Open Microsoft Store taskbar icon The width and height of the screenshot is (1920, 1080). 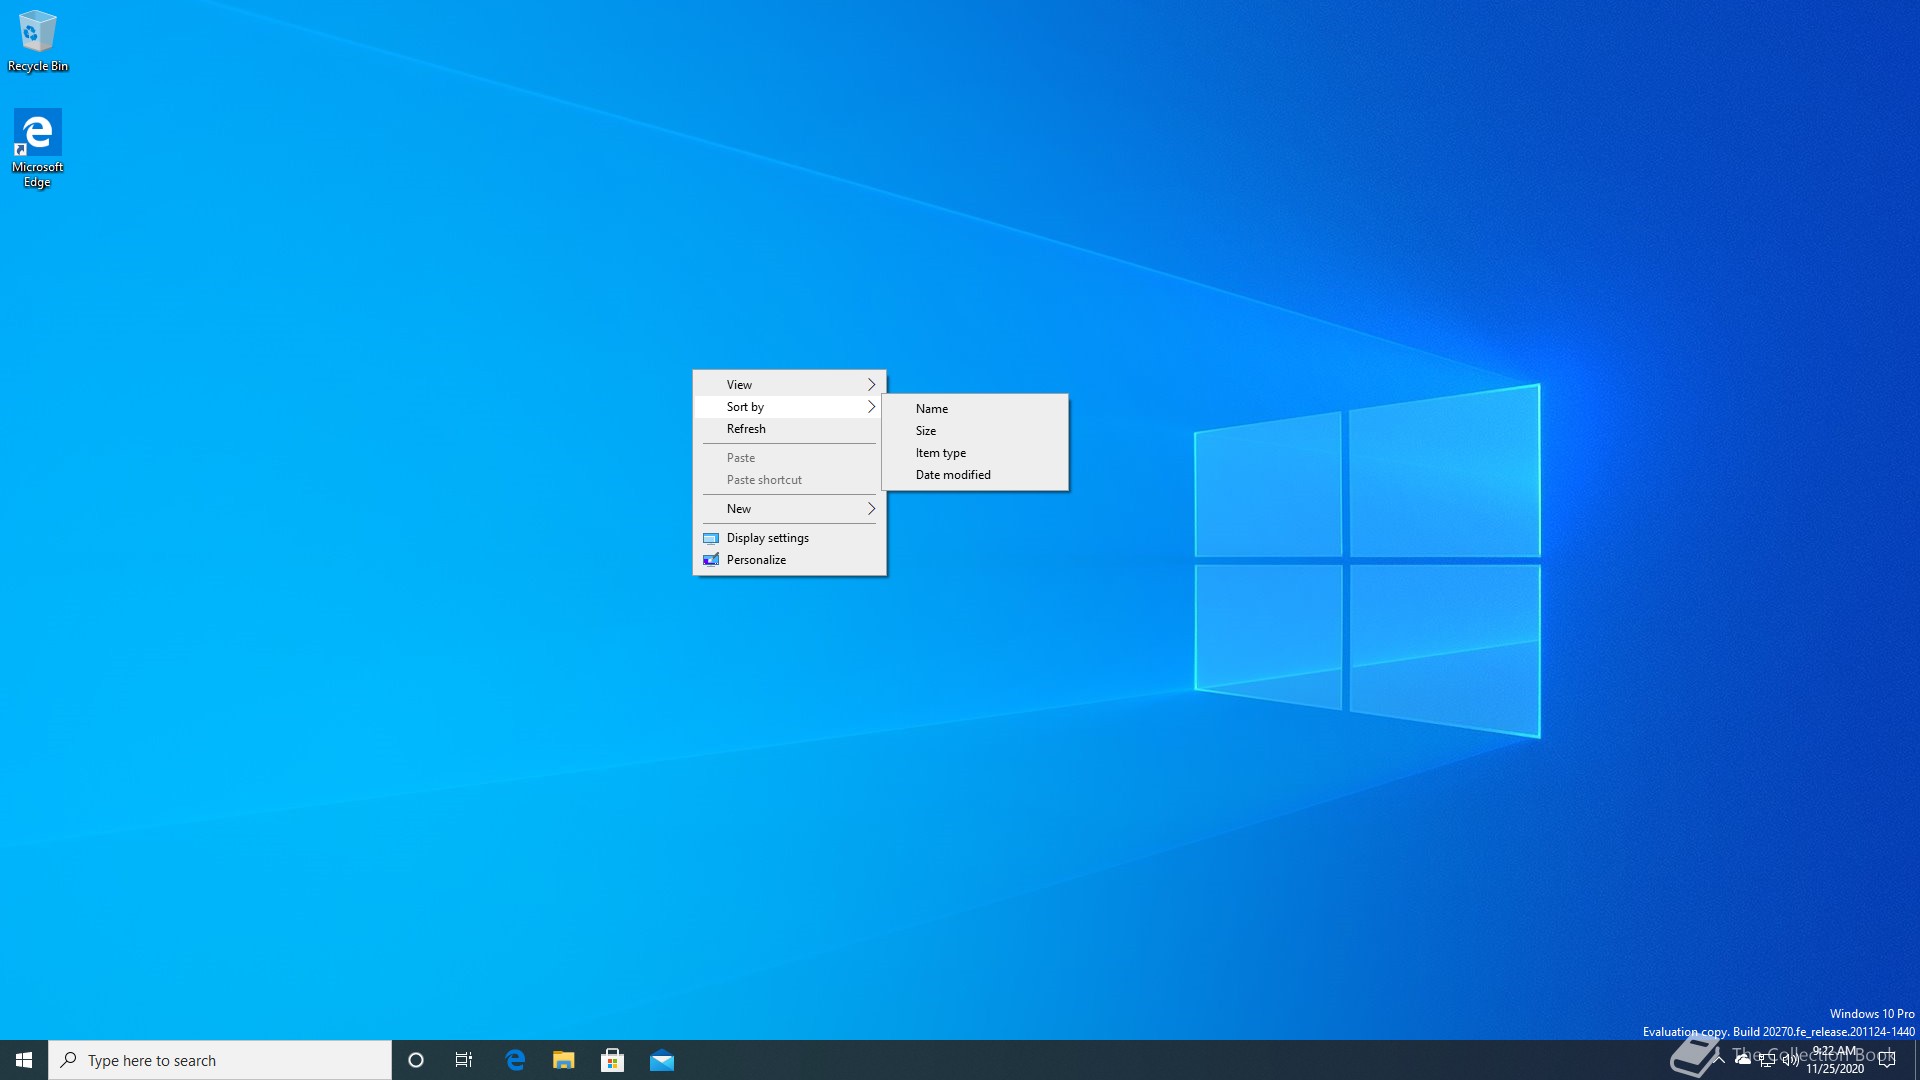tap(613, 1060)
